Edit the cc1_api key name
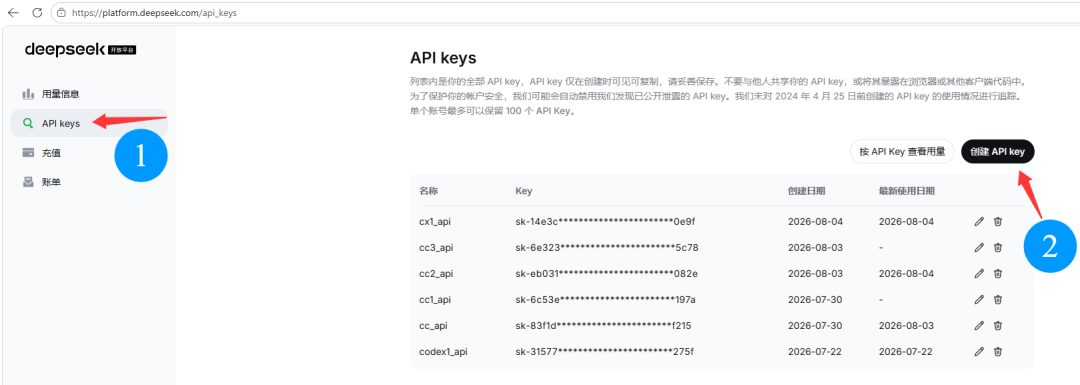The width and height of the screenshot is (1080, 385). [979, 300]
